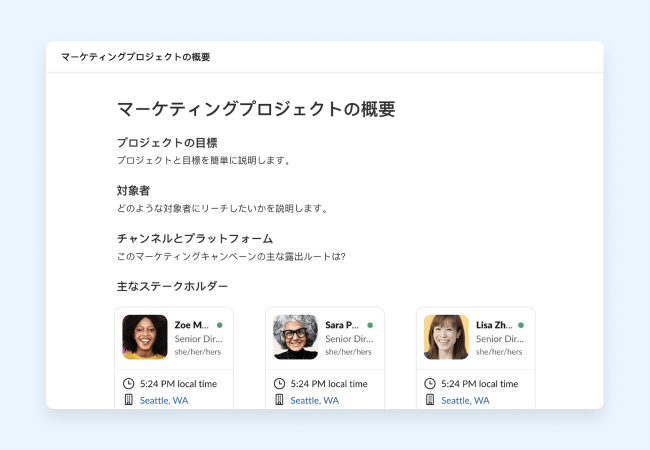Click Lisa's profile photo
This screenshot has width=650, height=450.
pos(446,337)
